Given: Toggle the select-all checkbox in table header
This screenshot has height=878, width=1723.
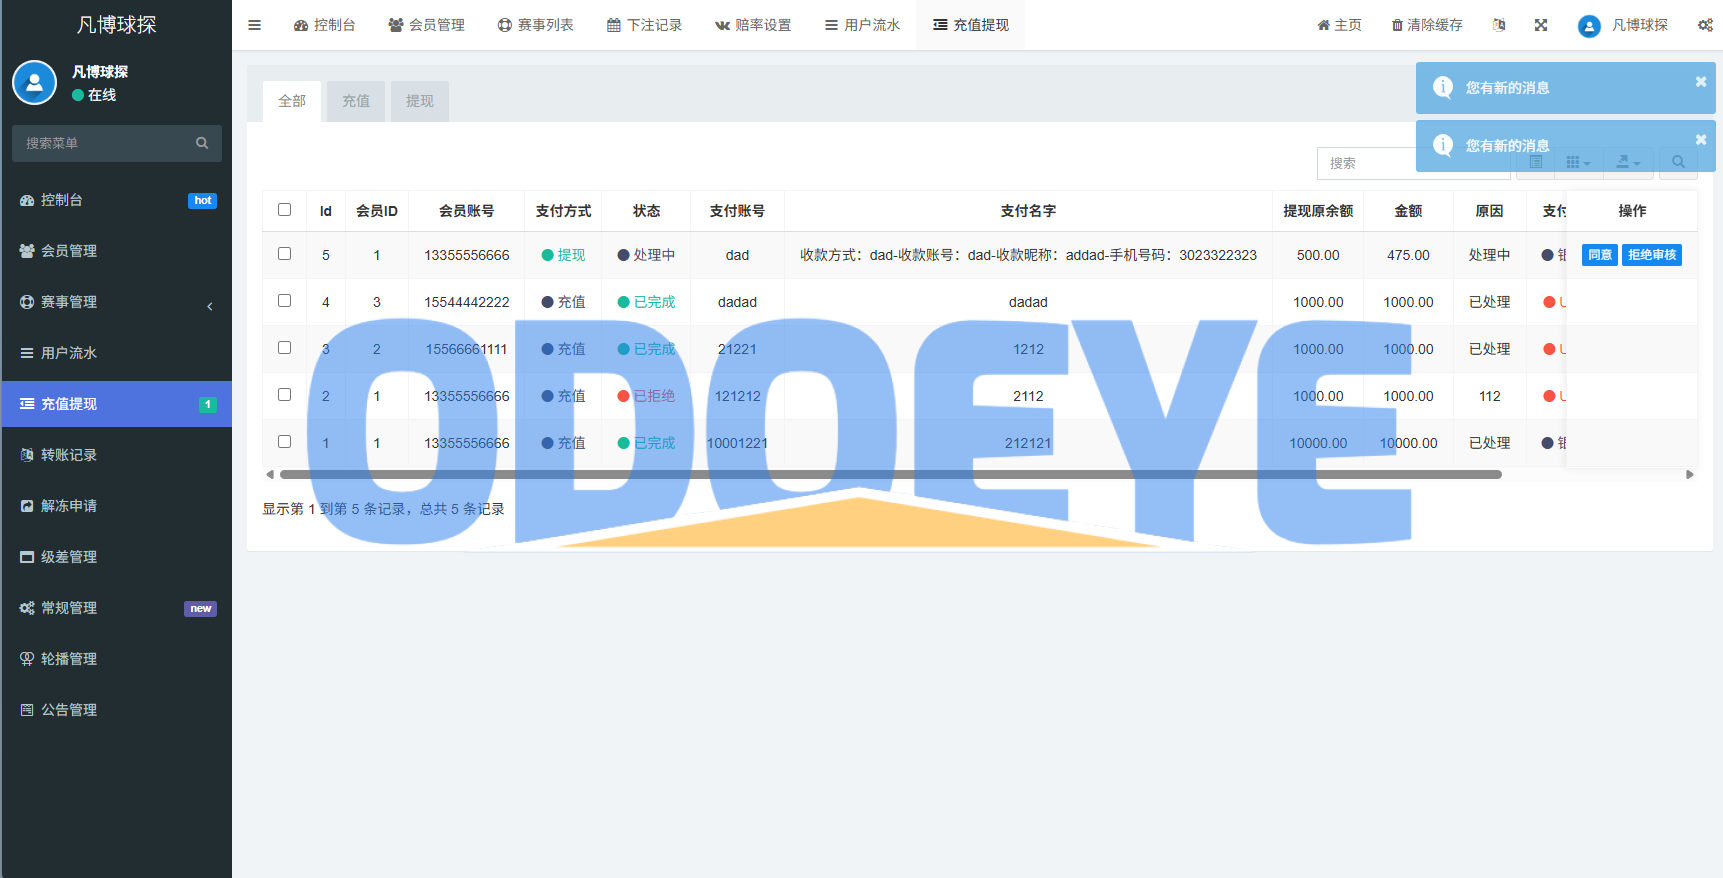Looking at the screenshot, I should tap(284, 210).
